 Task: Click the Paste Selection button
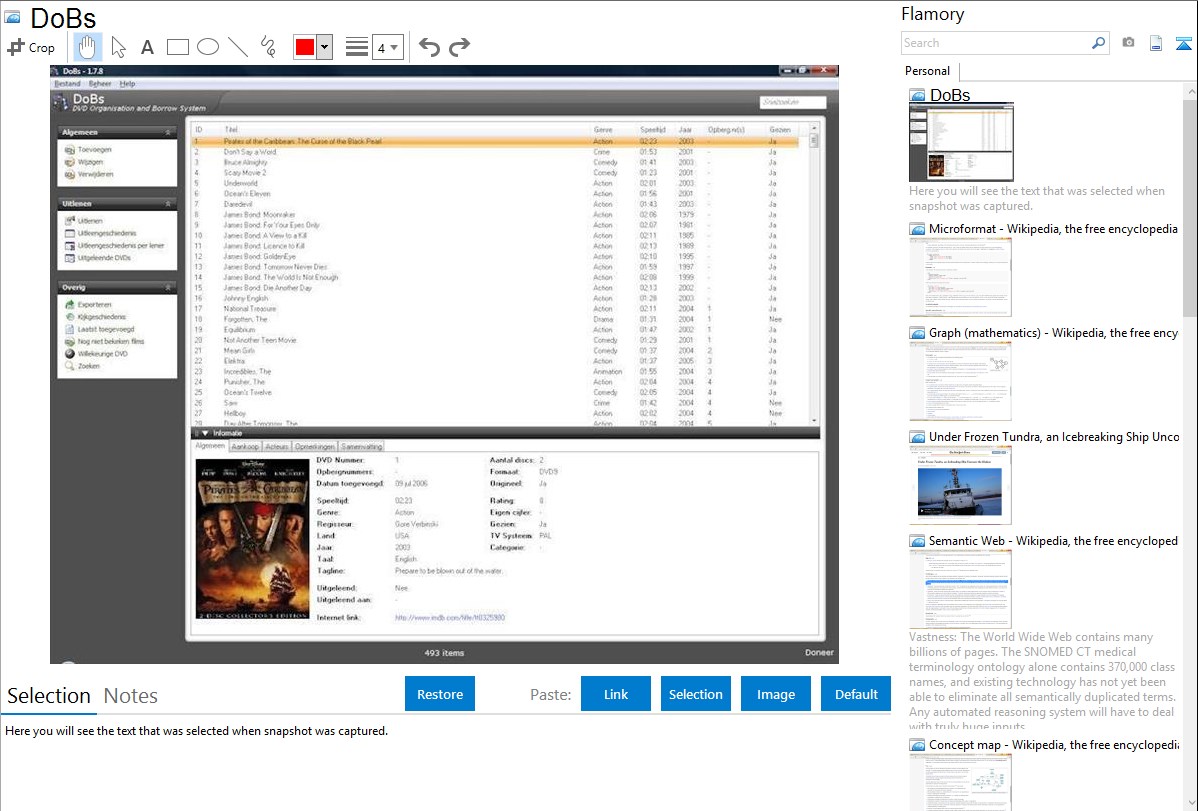pos(695,694)
